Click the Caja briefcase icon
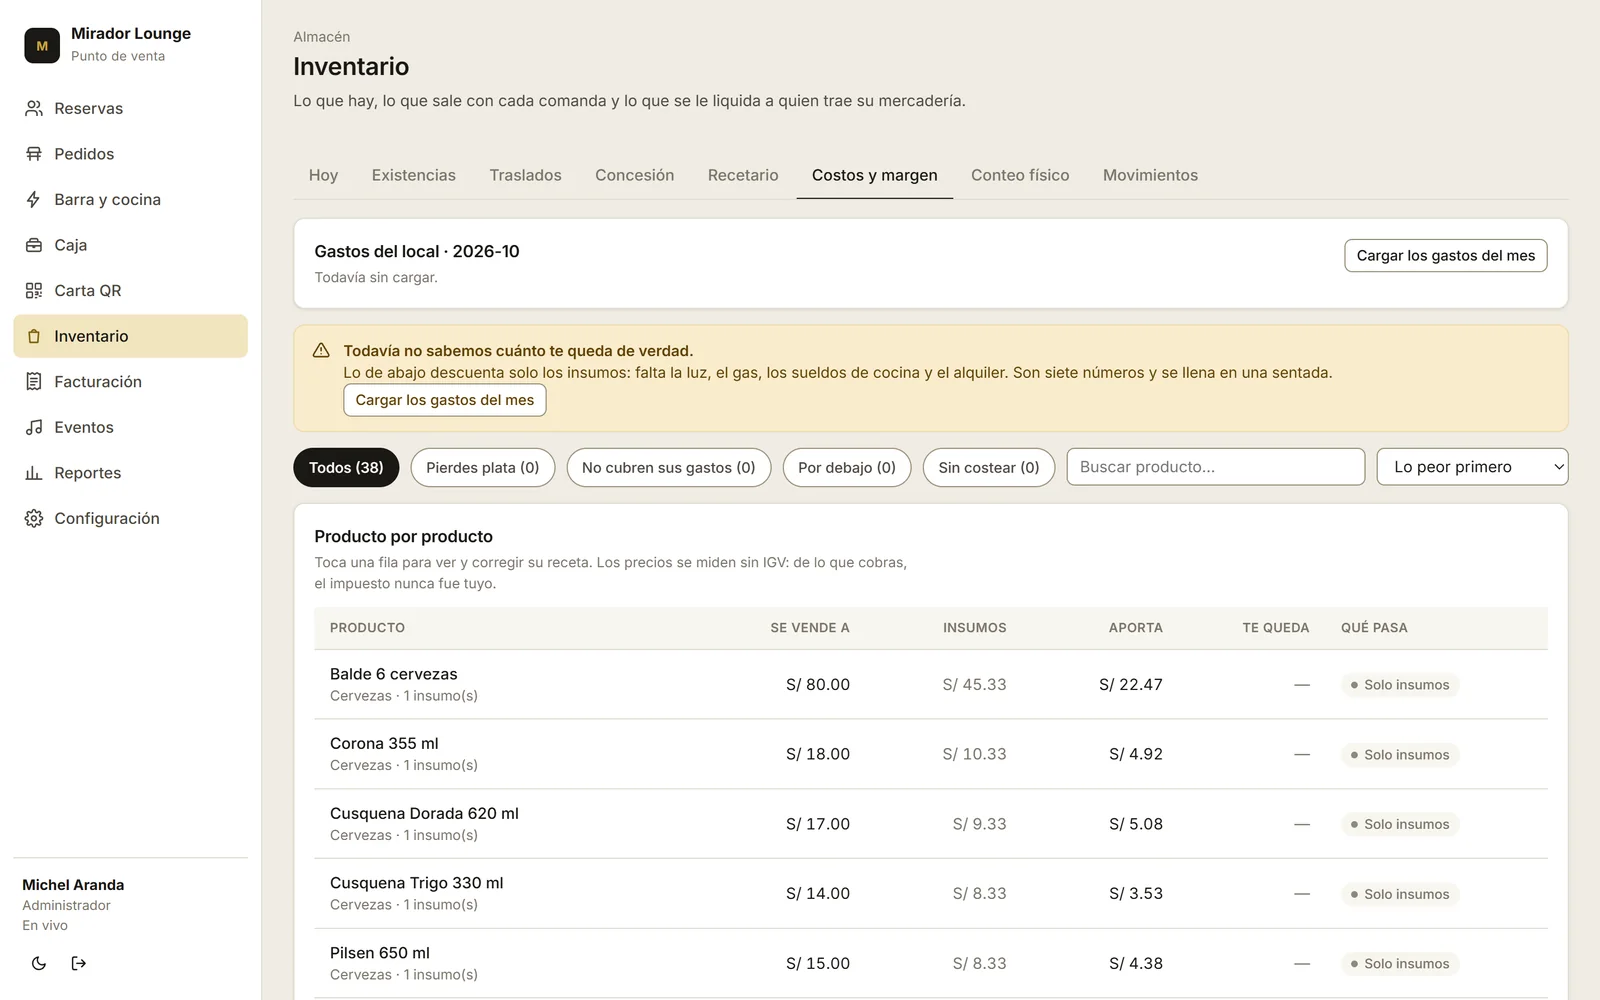This screenshot has width=1600, height=1000. point(34,245)
